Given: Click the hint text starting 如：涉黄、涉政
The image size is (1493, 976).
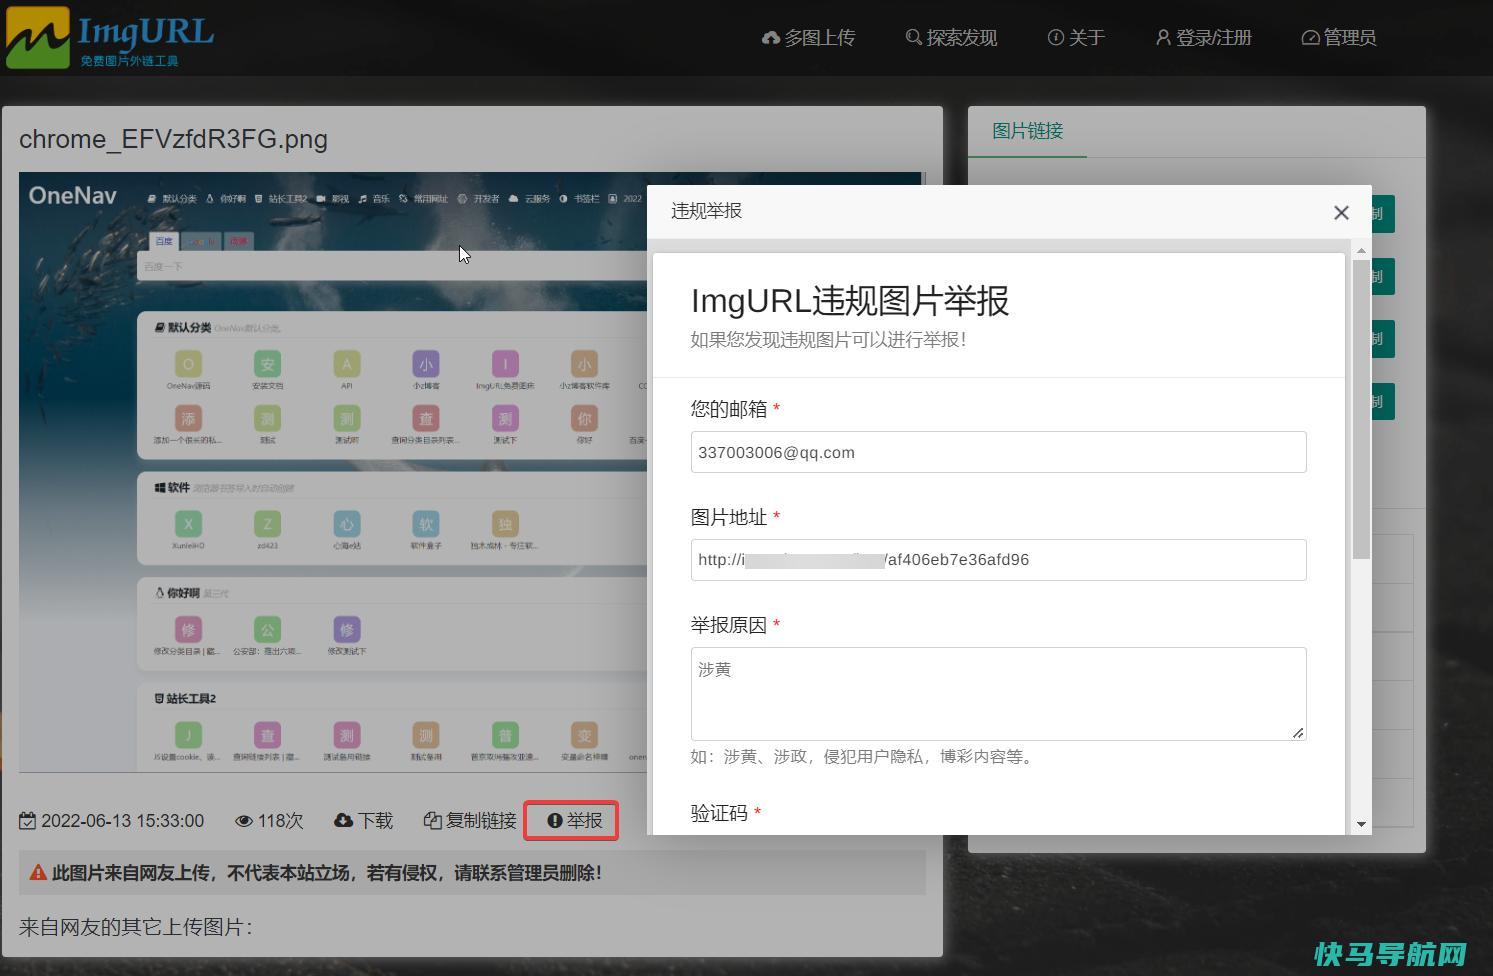Looking at the screenshot, I should coord(865,757).
